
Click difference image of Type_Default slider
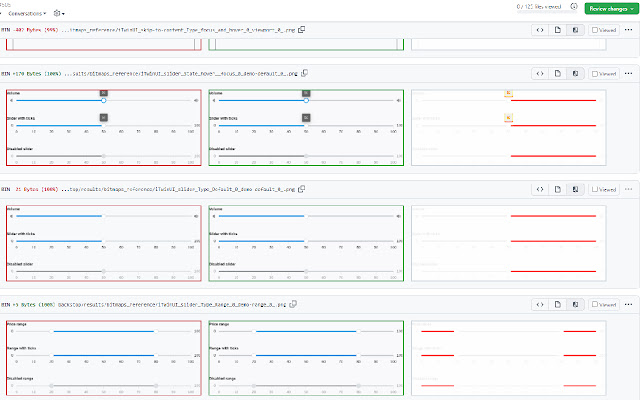509,243
